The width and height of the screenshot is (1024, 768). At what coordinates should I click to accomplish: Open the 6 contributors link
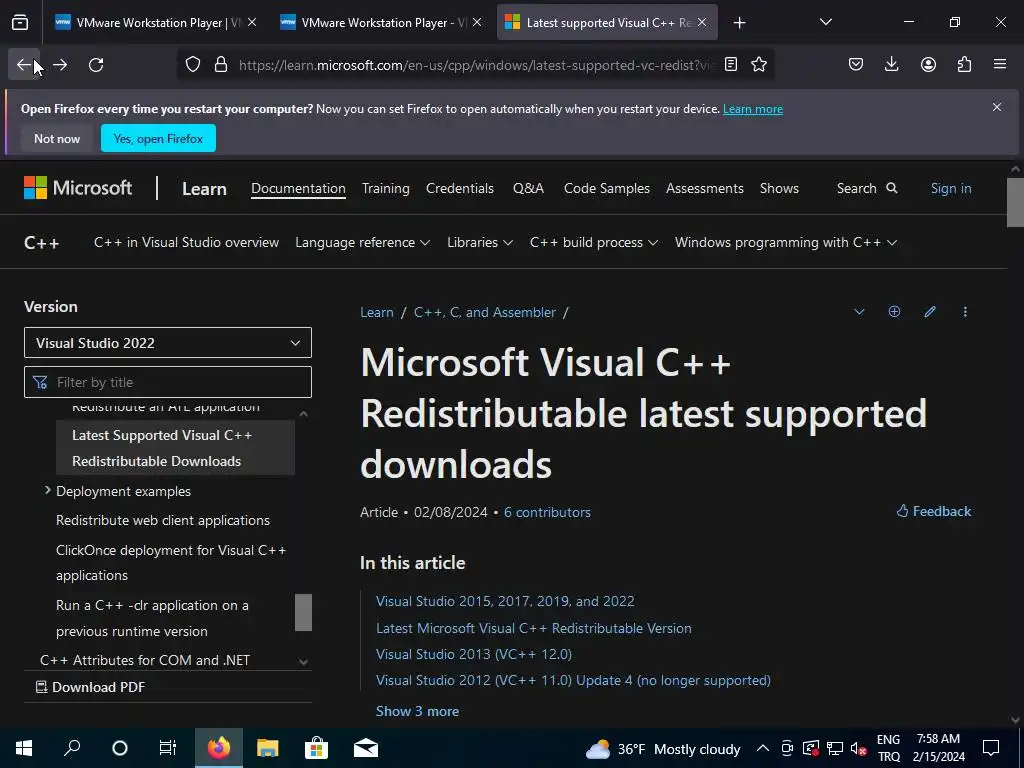point(547,512)
